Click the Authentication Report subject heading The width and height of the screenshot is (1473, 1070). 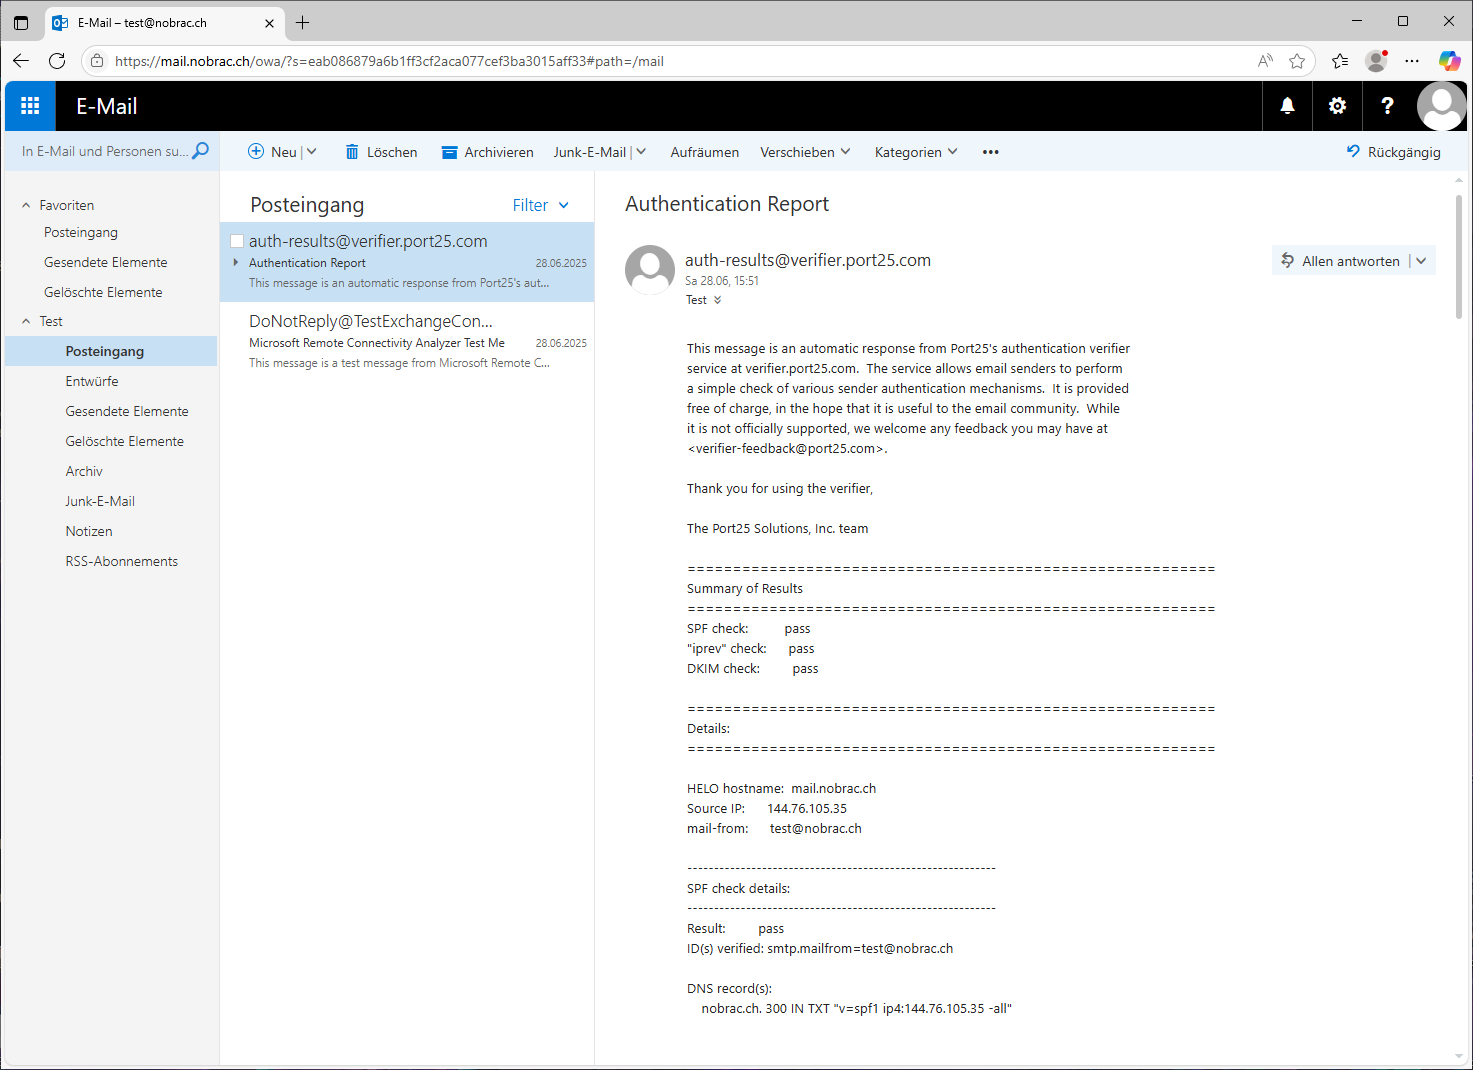727,204
